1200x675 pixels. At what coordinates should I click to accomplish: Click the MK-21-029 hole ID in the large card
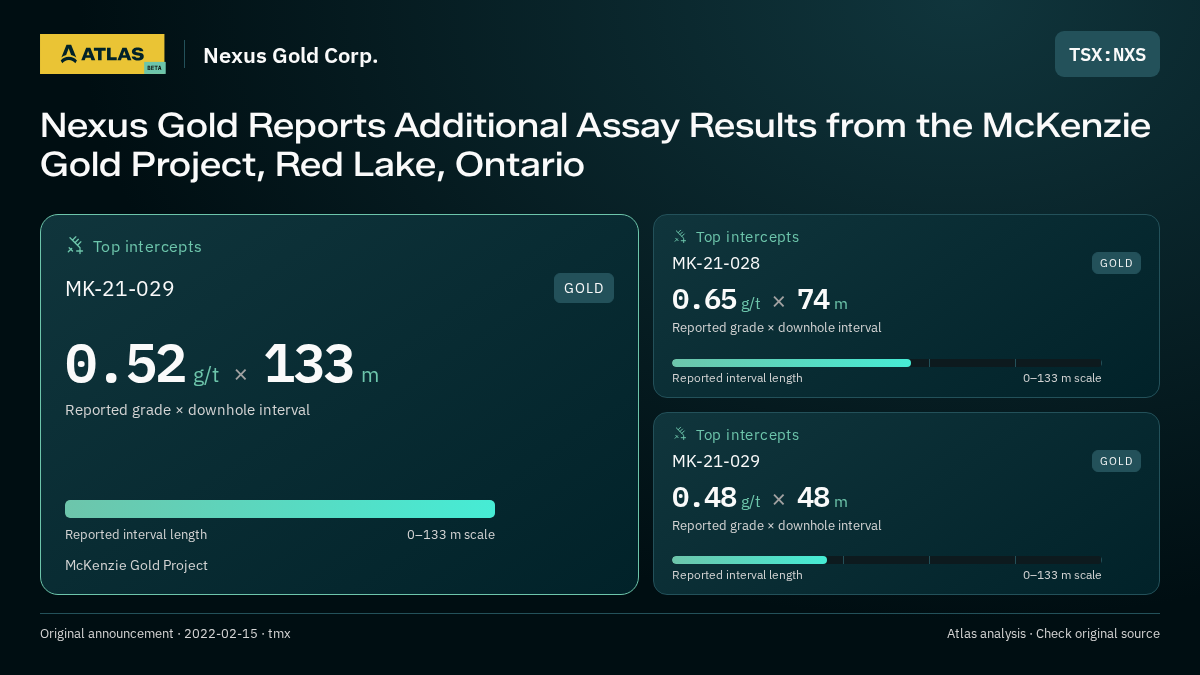120,289
